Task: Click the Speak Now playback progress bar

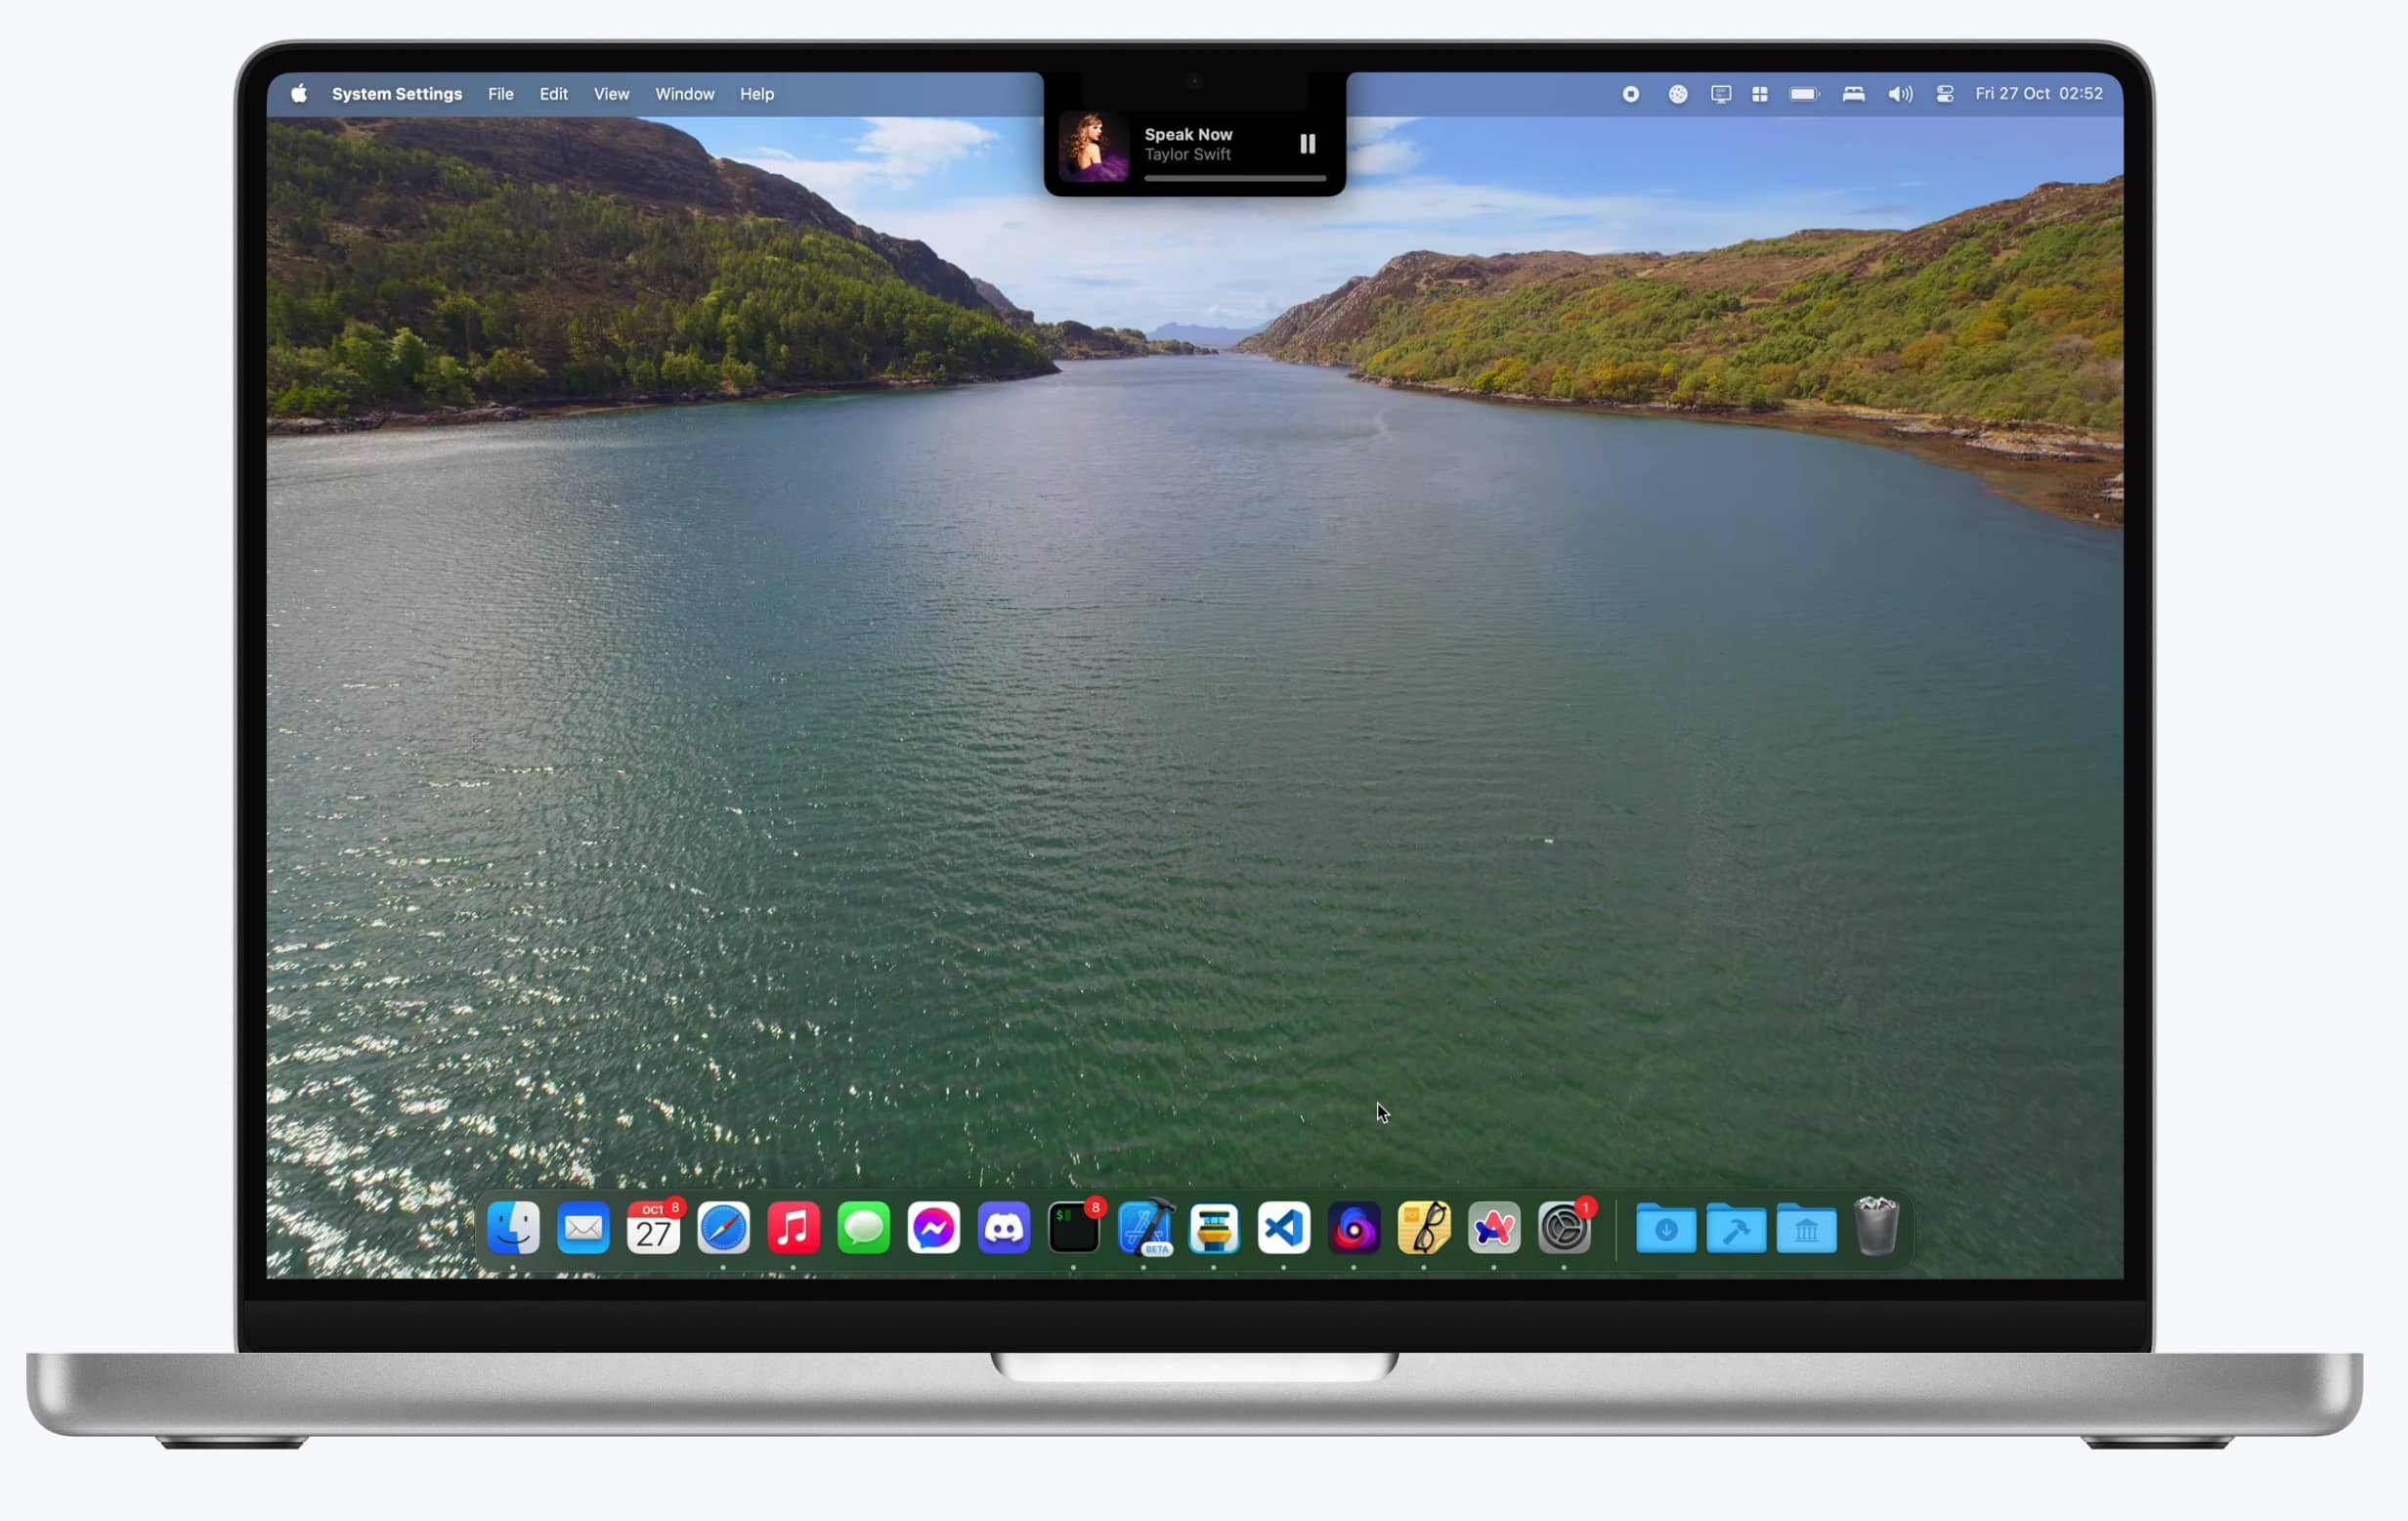Action: 1235,178
